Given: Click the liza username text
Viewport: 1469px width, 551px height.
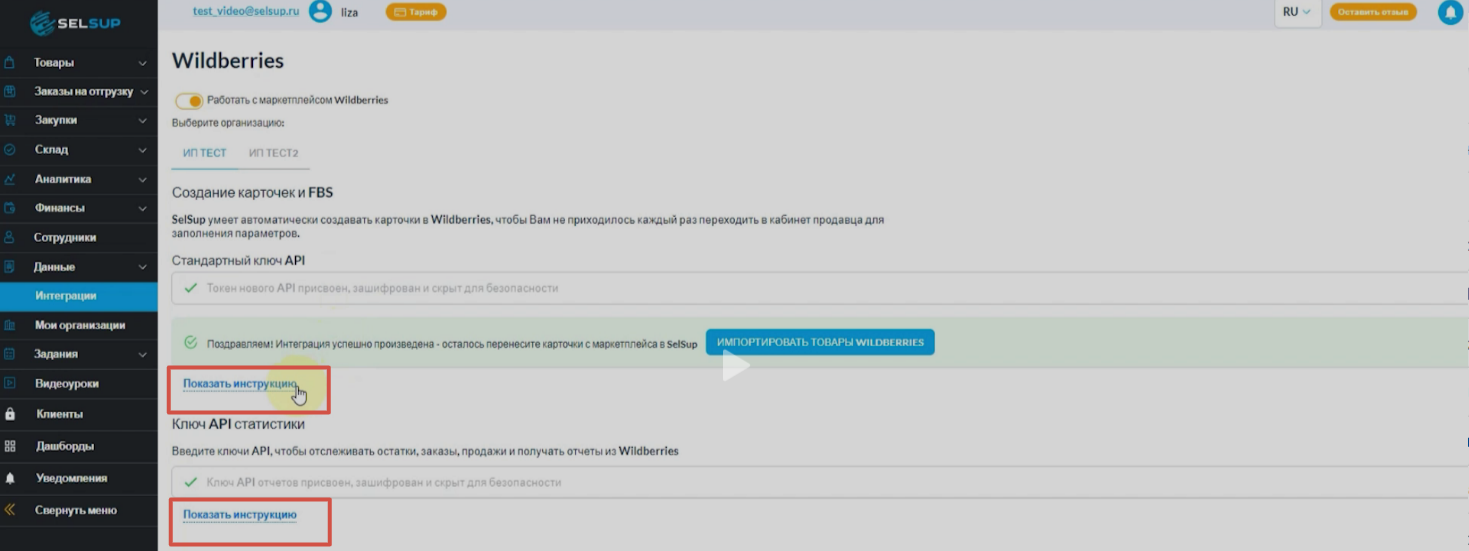Looking at the screenshot, I should (350, 13).
